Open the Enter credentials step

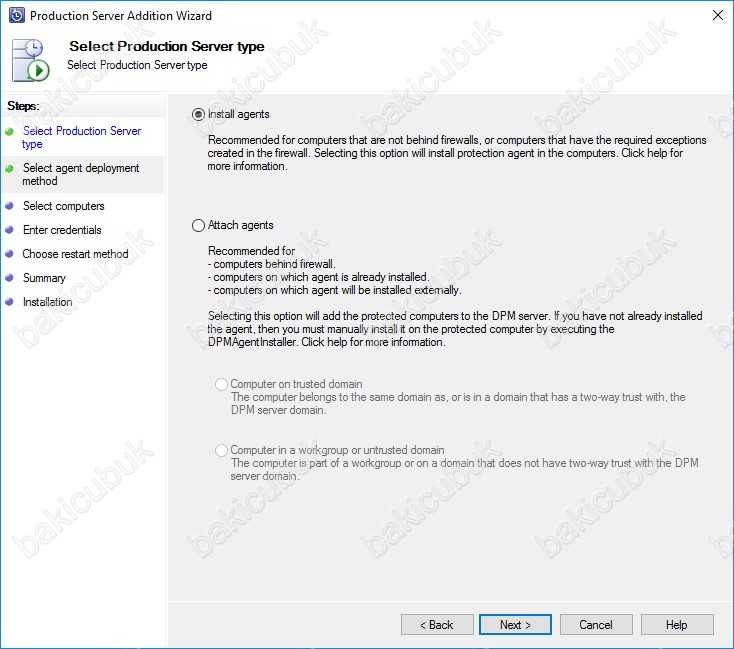point(62,230)
